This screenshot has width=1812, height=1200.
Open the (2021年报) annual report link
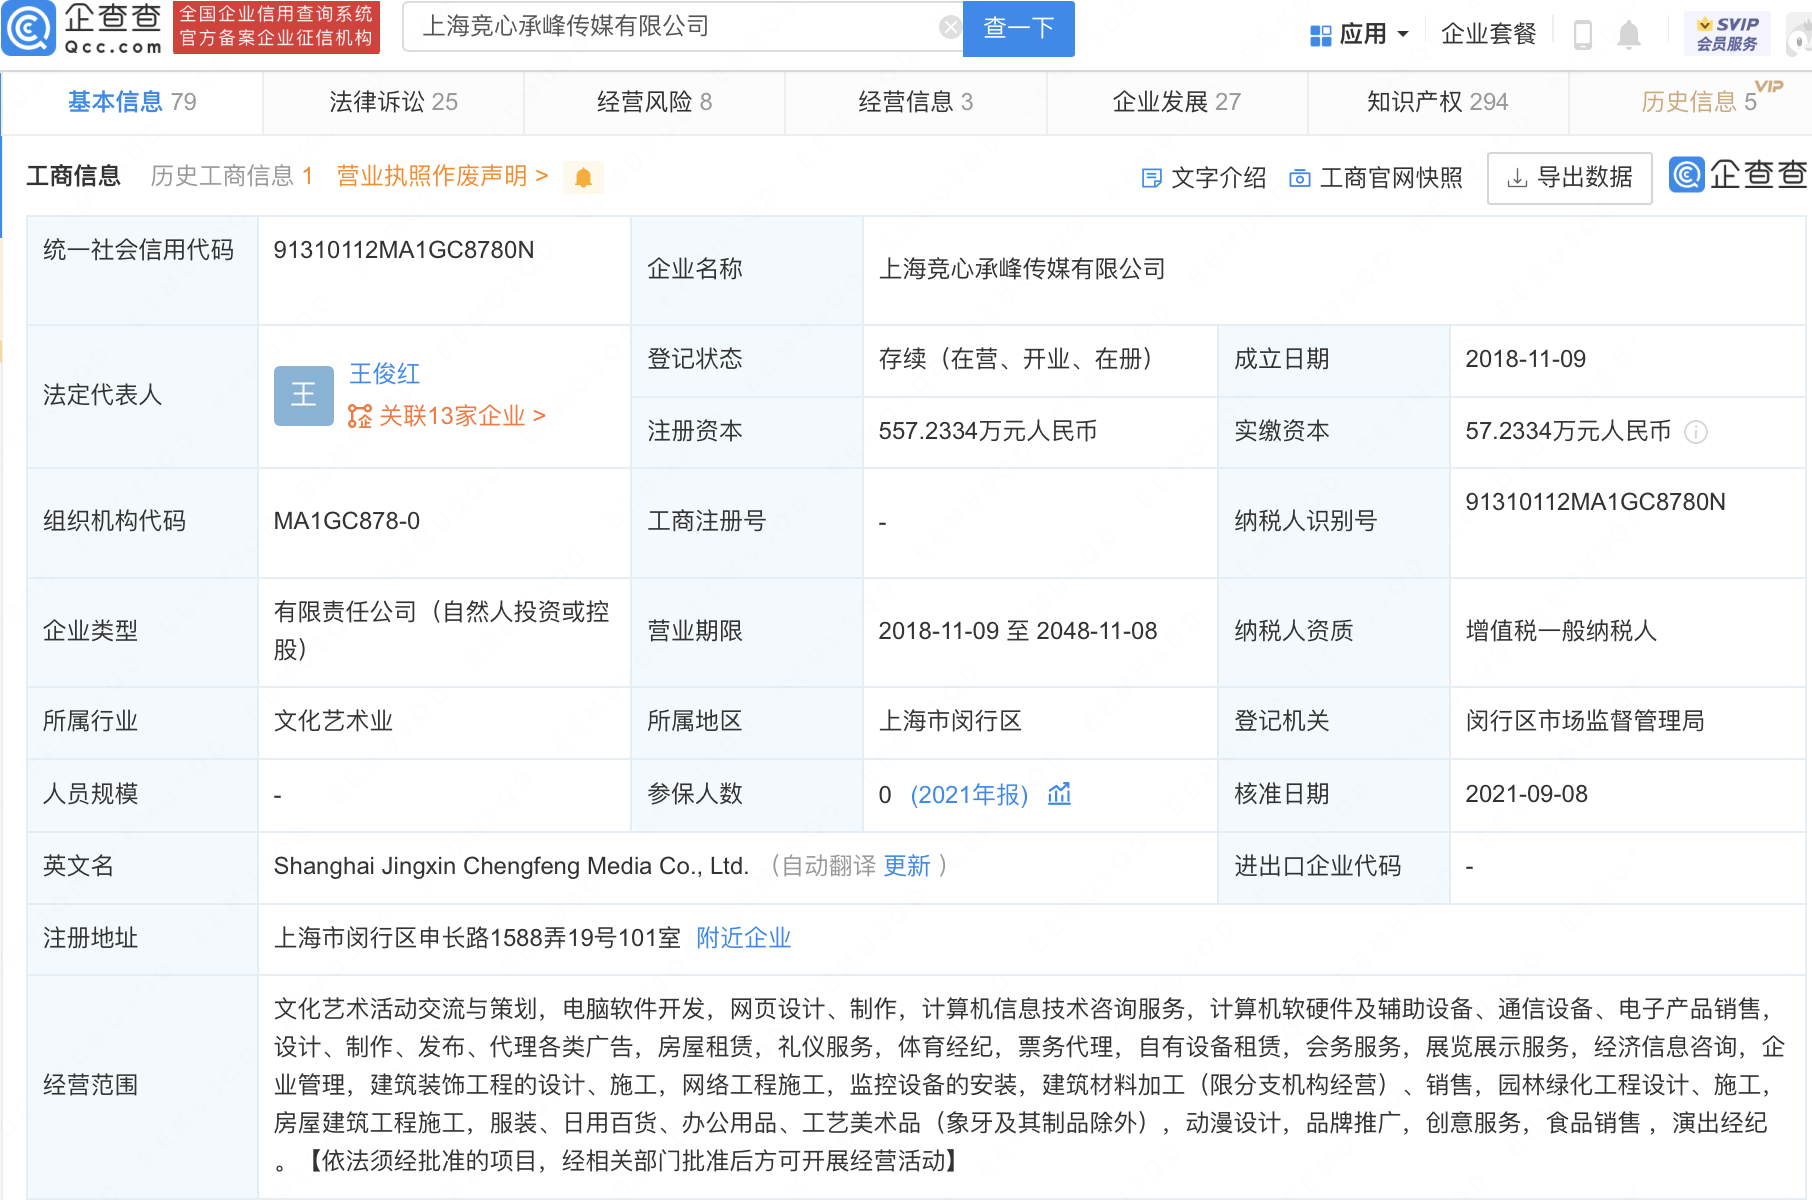(969, 795)
